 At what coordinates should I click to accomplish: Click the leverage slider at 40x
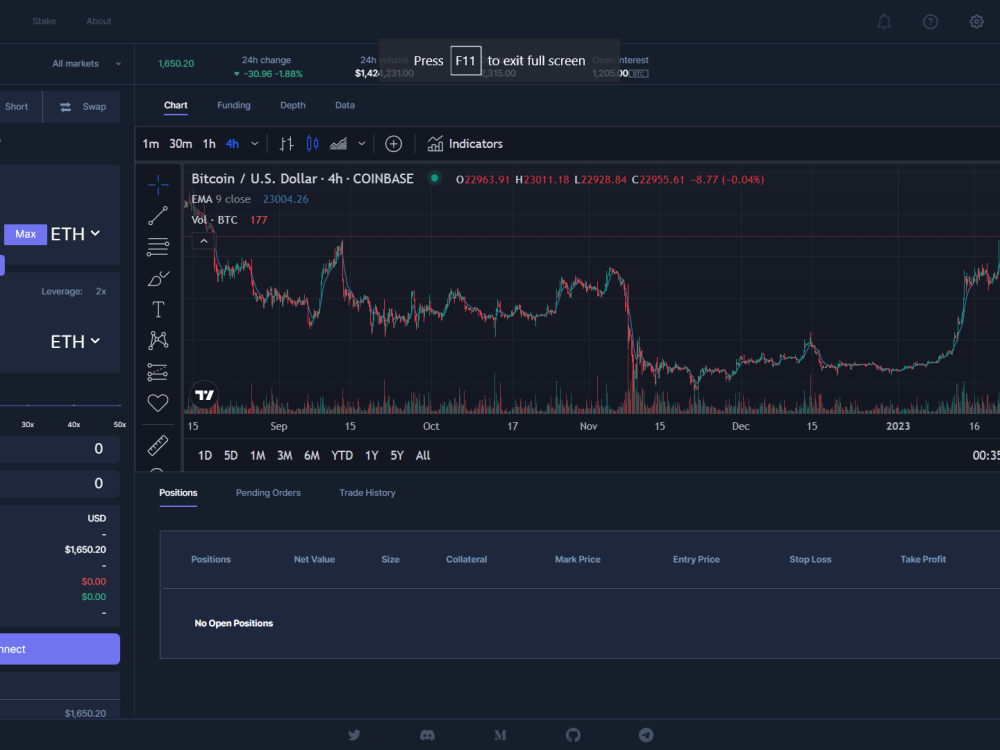point(74,405)
